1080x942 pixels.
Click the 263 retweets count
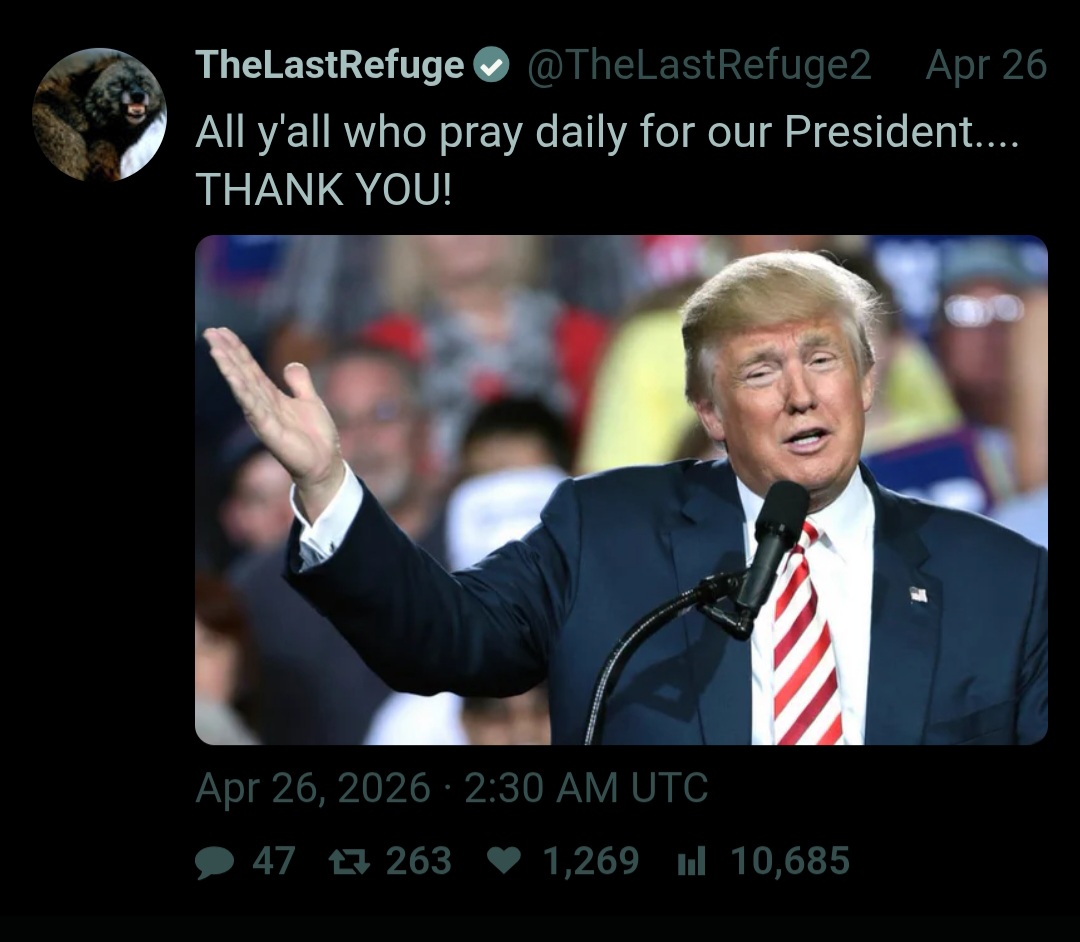[419, 861]
